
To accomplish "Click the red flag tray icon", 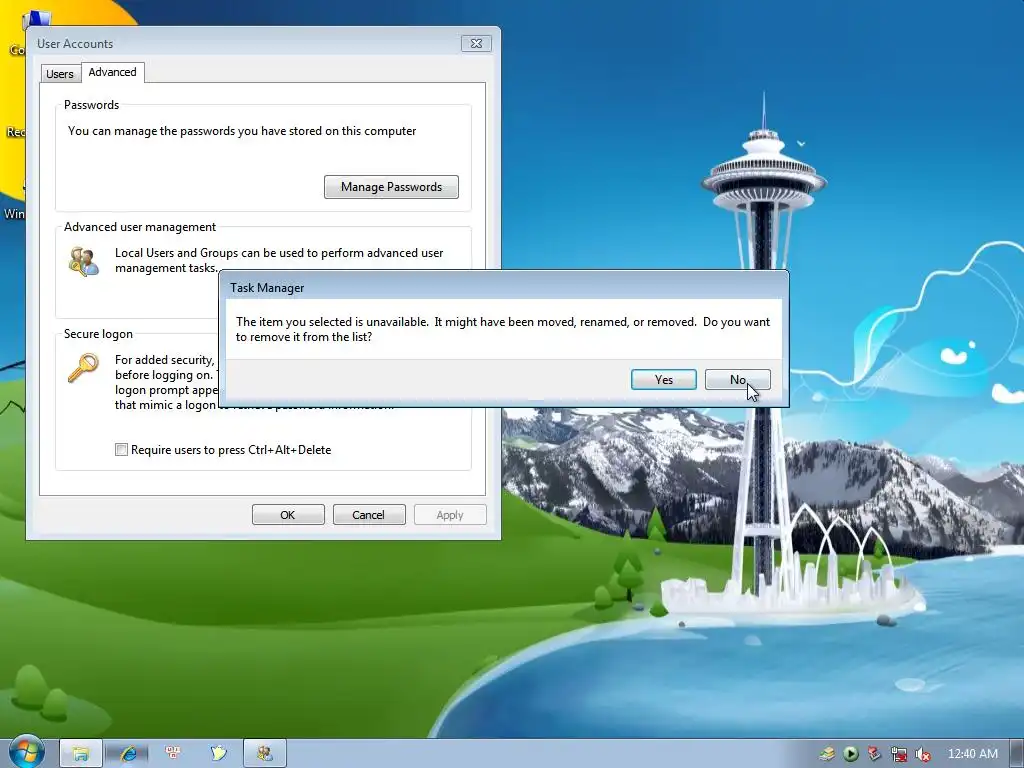I will pos(874,754).
